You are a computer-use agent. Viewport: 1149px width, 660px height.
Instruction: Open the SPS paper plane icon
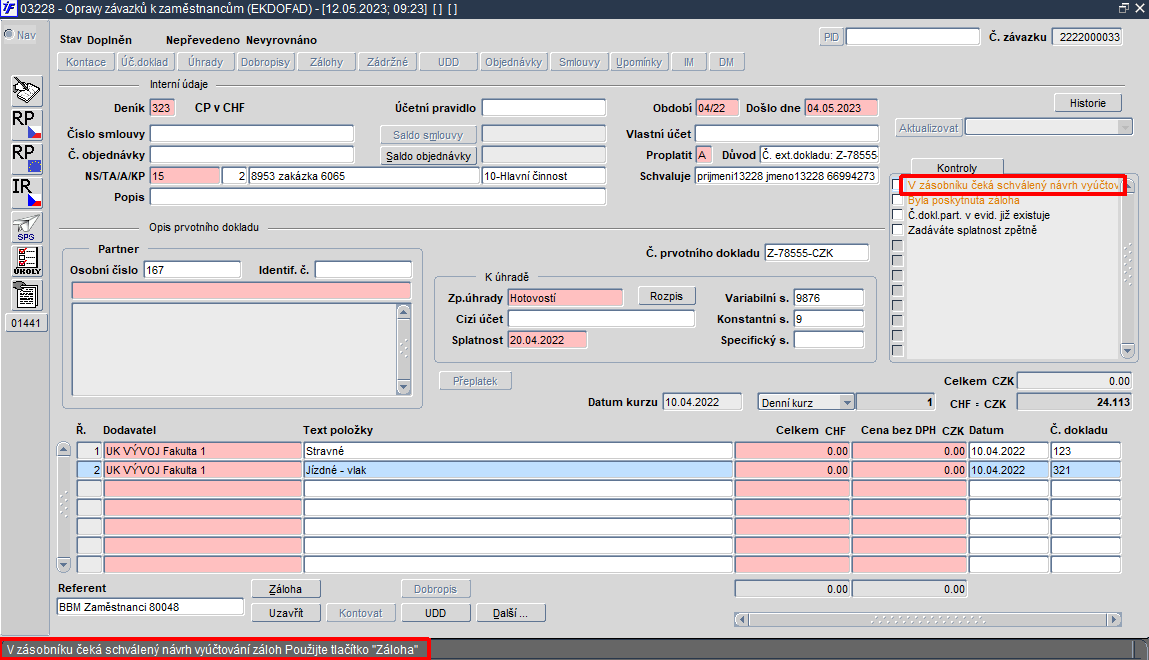coord(26,227)
